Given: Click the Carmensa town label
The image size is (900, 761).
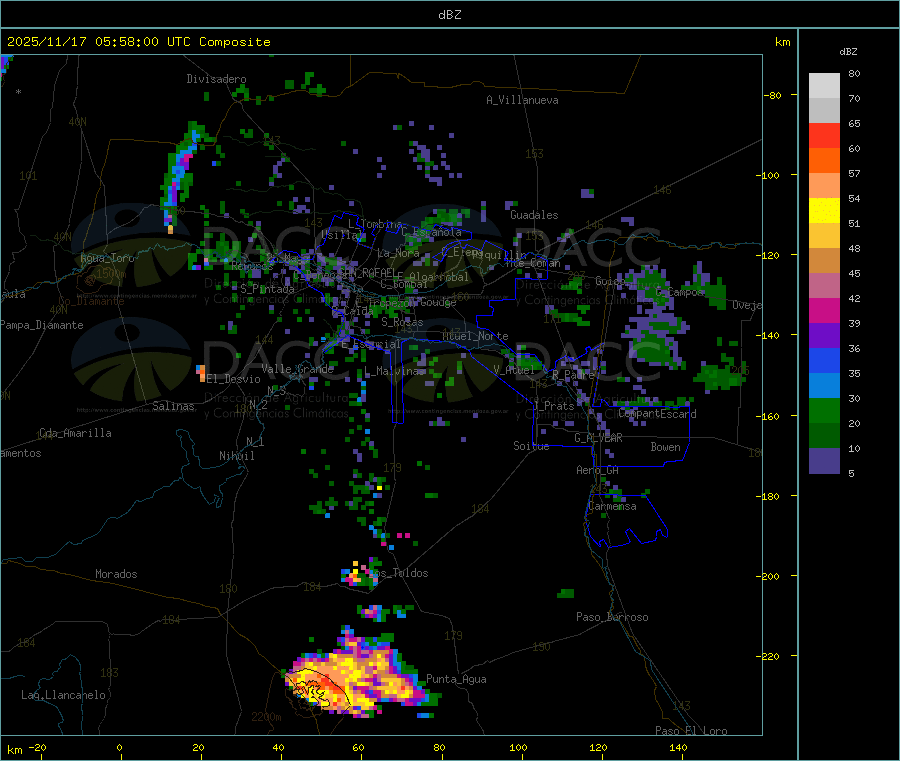Looking at the screenshot, I should point(612,506).
